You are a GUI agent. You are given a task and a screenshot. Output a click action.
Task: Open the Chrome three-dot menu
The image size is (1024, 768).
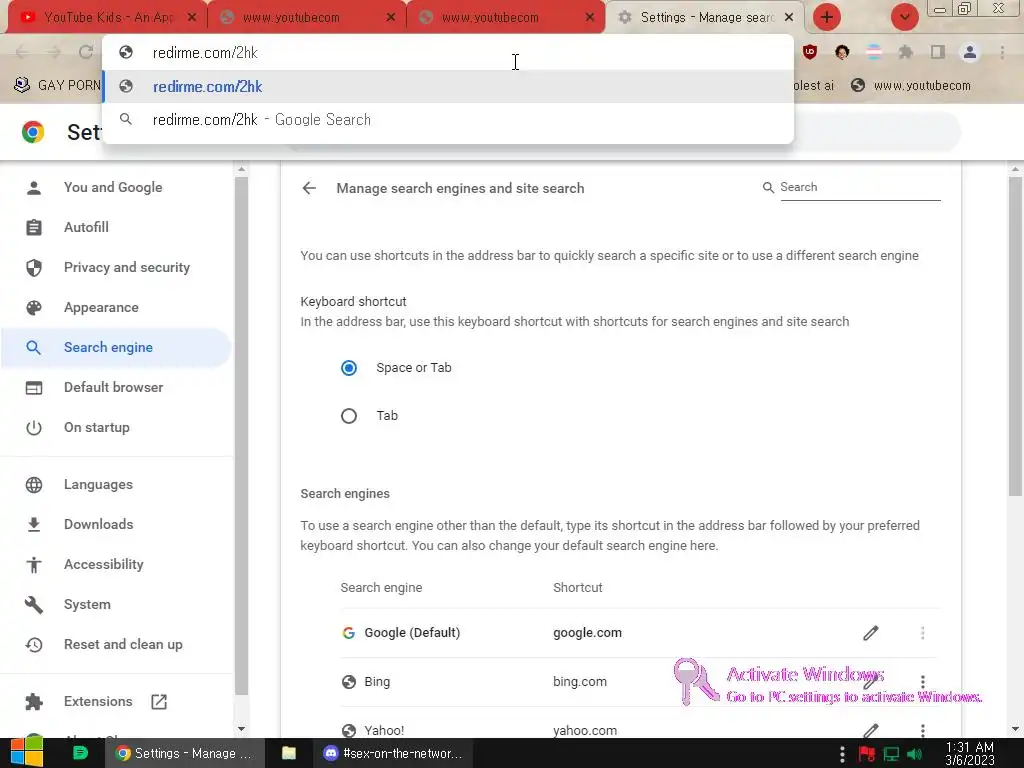[x=1002, y=52]
